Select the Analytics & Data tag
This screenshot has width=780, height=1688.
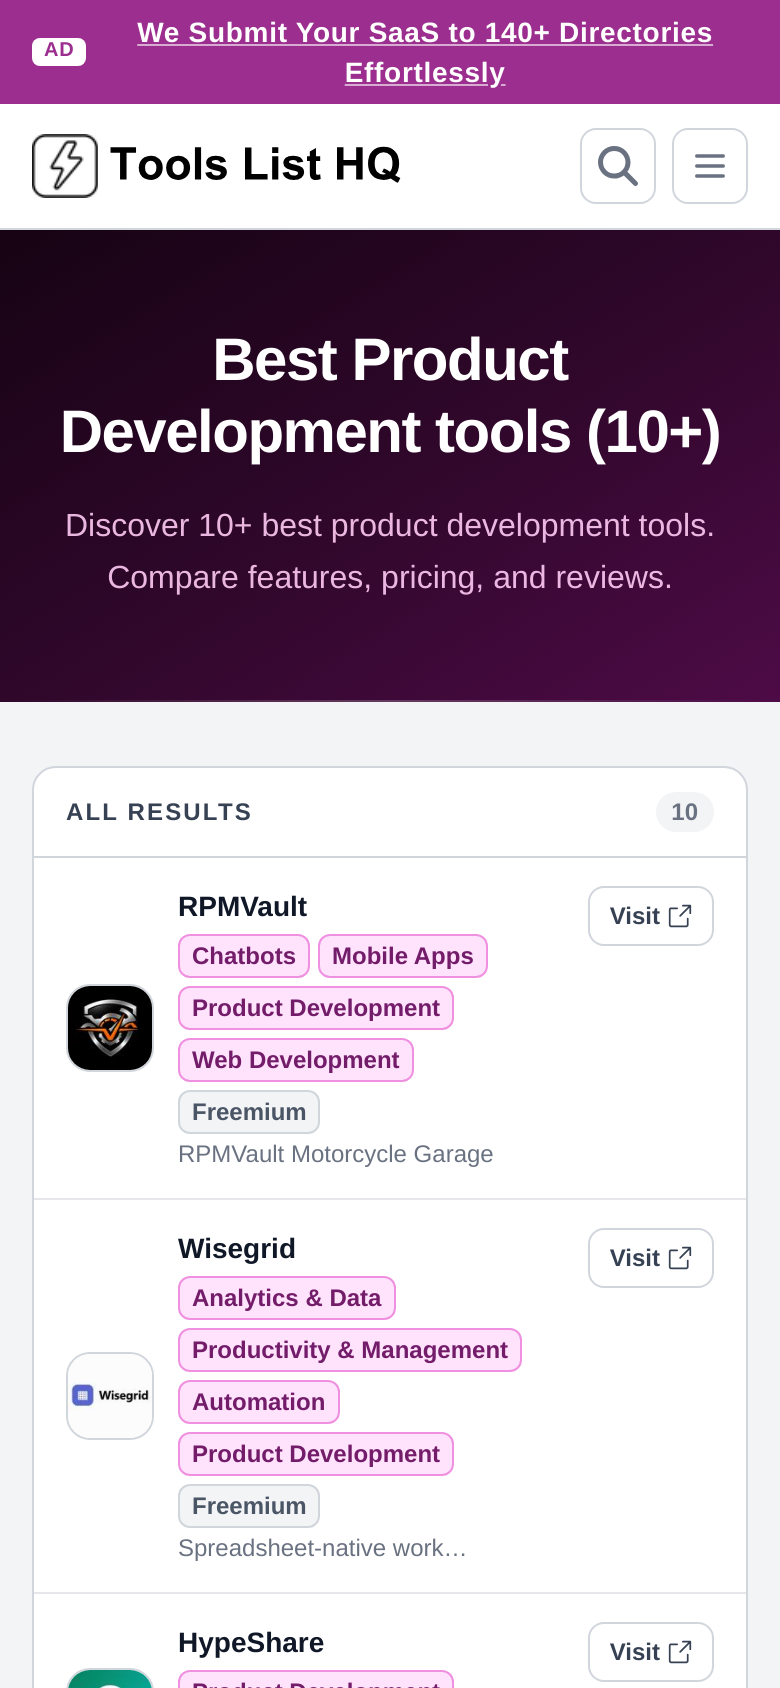(x=287, y=1298)
